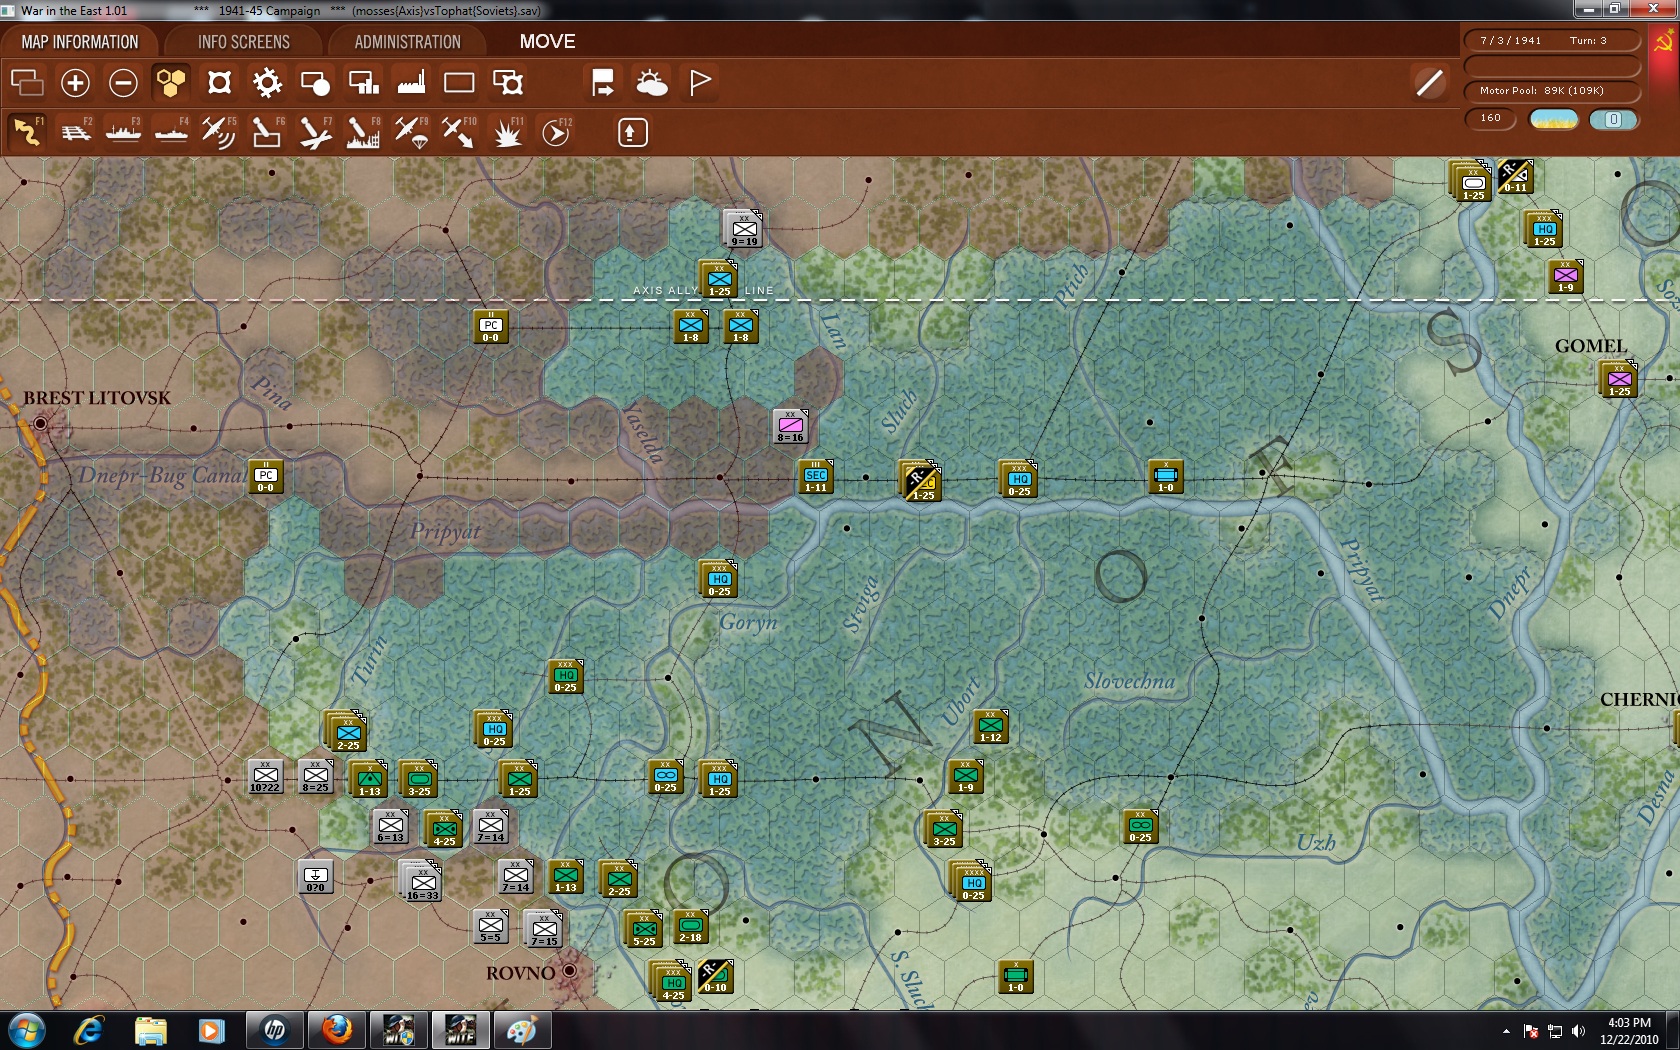This screenshot has height=1050, width=1680.
Task: Select the grey 9=19 unit counter
Action: click(x=744, y=230)
